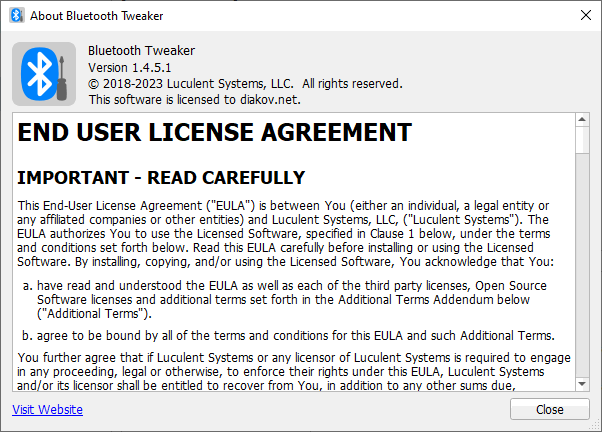Click the license text scrollbar thumb
This screenshot has width=602, height=432.
580,140
